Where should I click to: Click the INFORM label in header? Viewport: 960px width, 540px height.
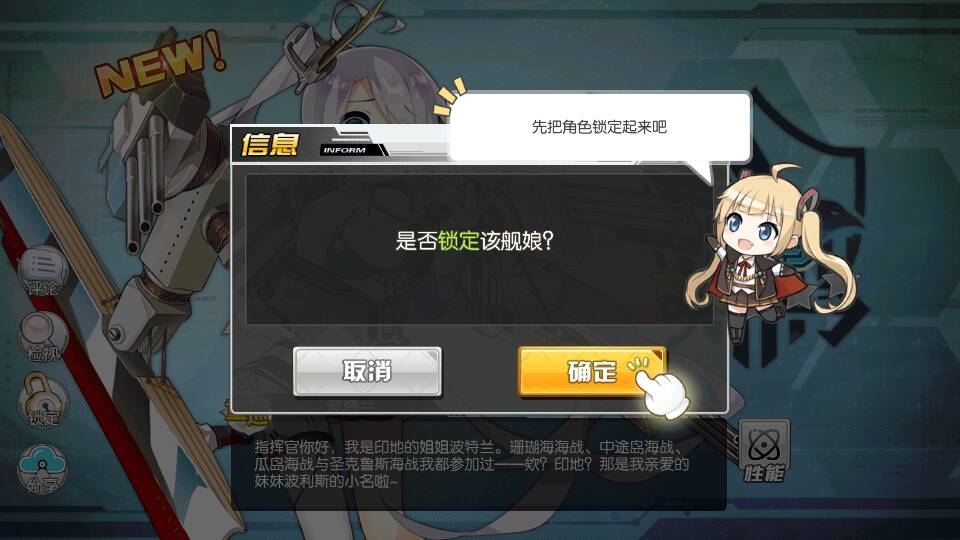click(x=345, y=150)
